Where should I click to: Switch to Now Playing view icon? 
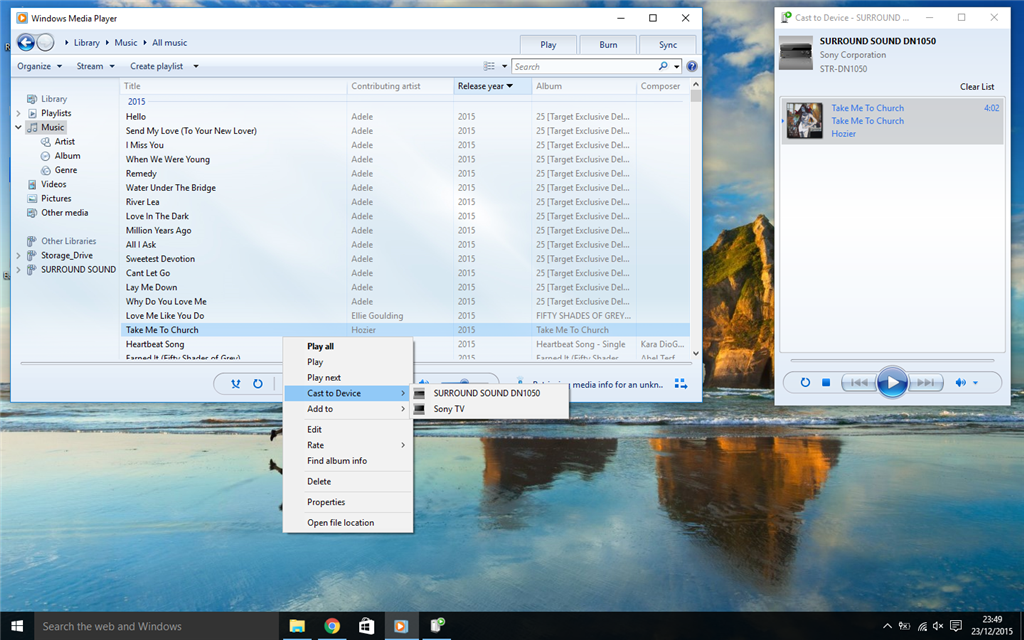(x=680, y=384)
